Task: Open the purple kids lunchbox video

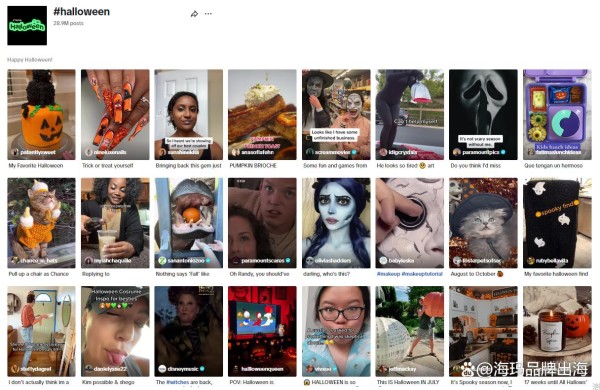Action: (557, 114)
